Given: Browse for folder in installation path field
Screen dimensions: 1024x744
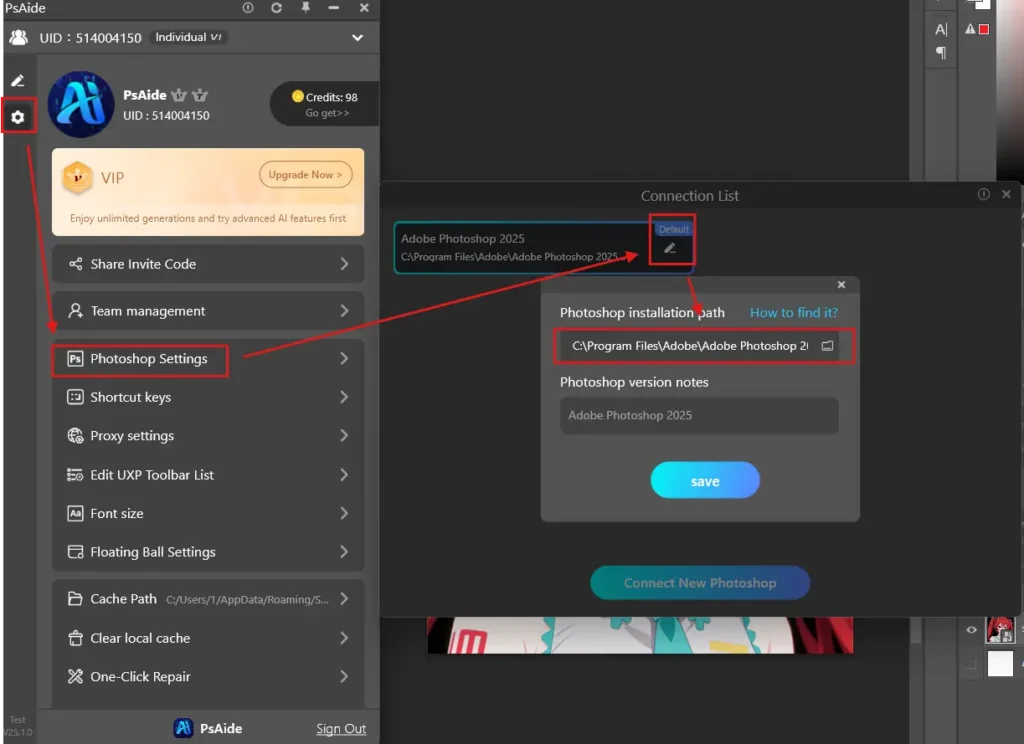Looking at the screenshot, I should click(x=827, y=345).
